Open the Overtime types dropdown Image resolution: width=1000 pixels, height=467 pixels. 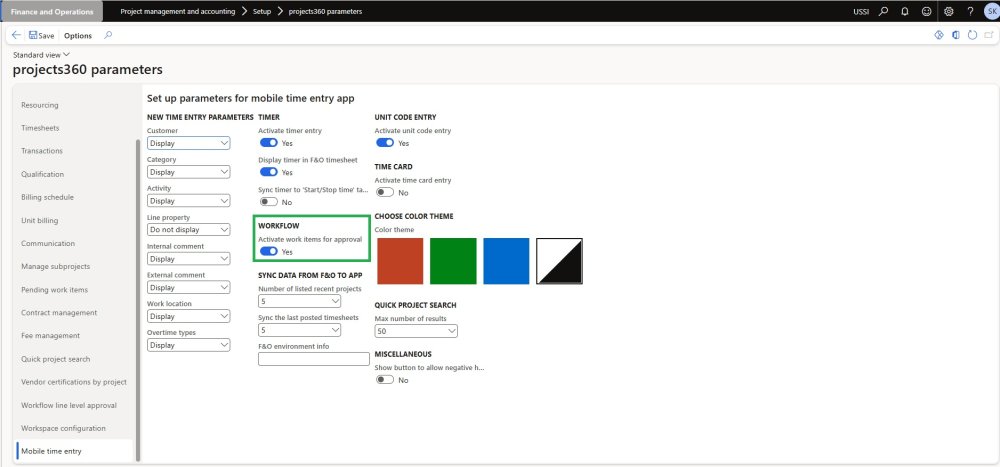188,345
